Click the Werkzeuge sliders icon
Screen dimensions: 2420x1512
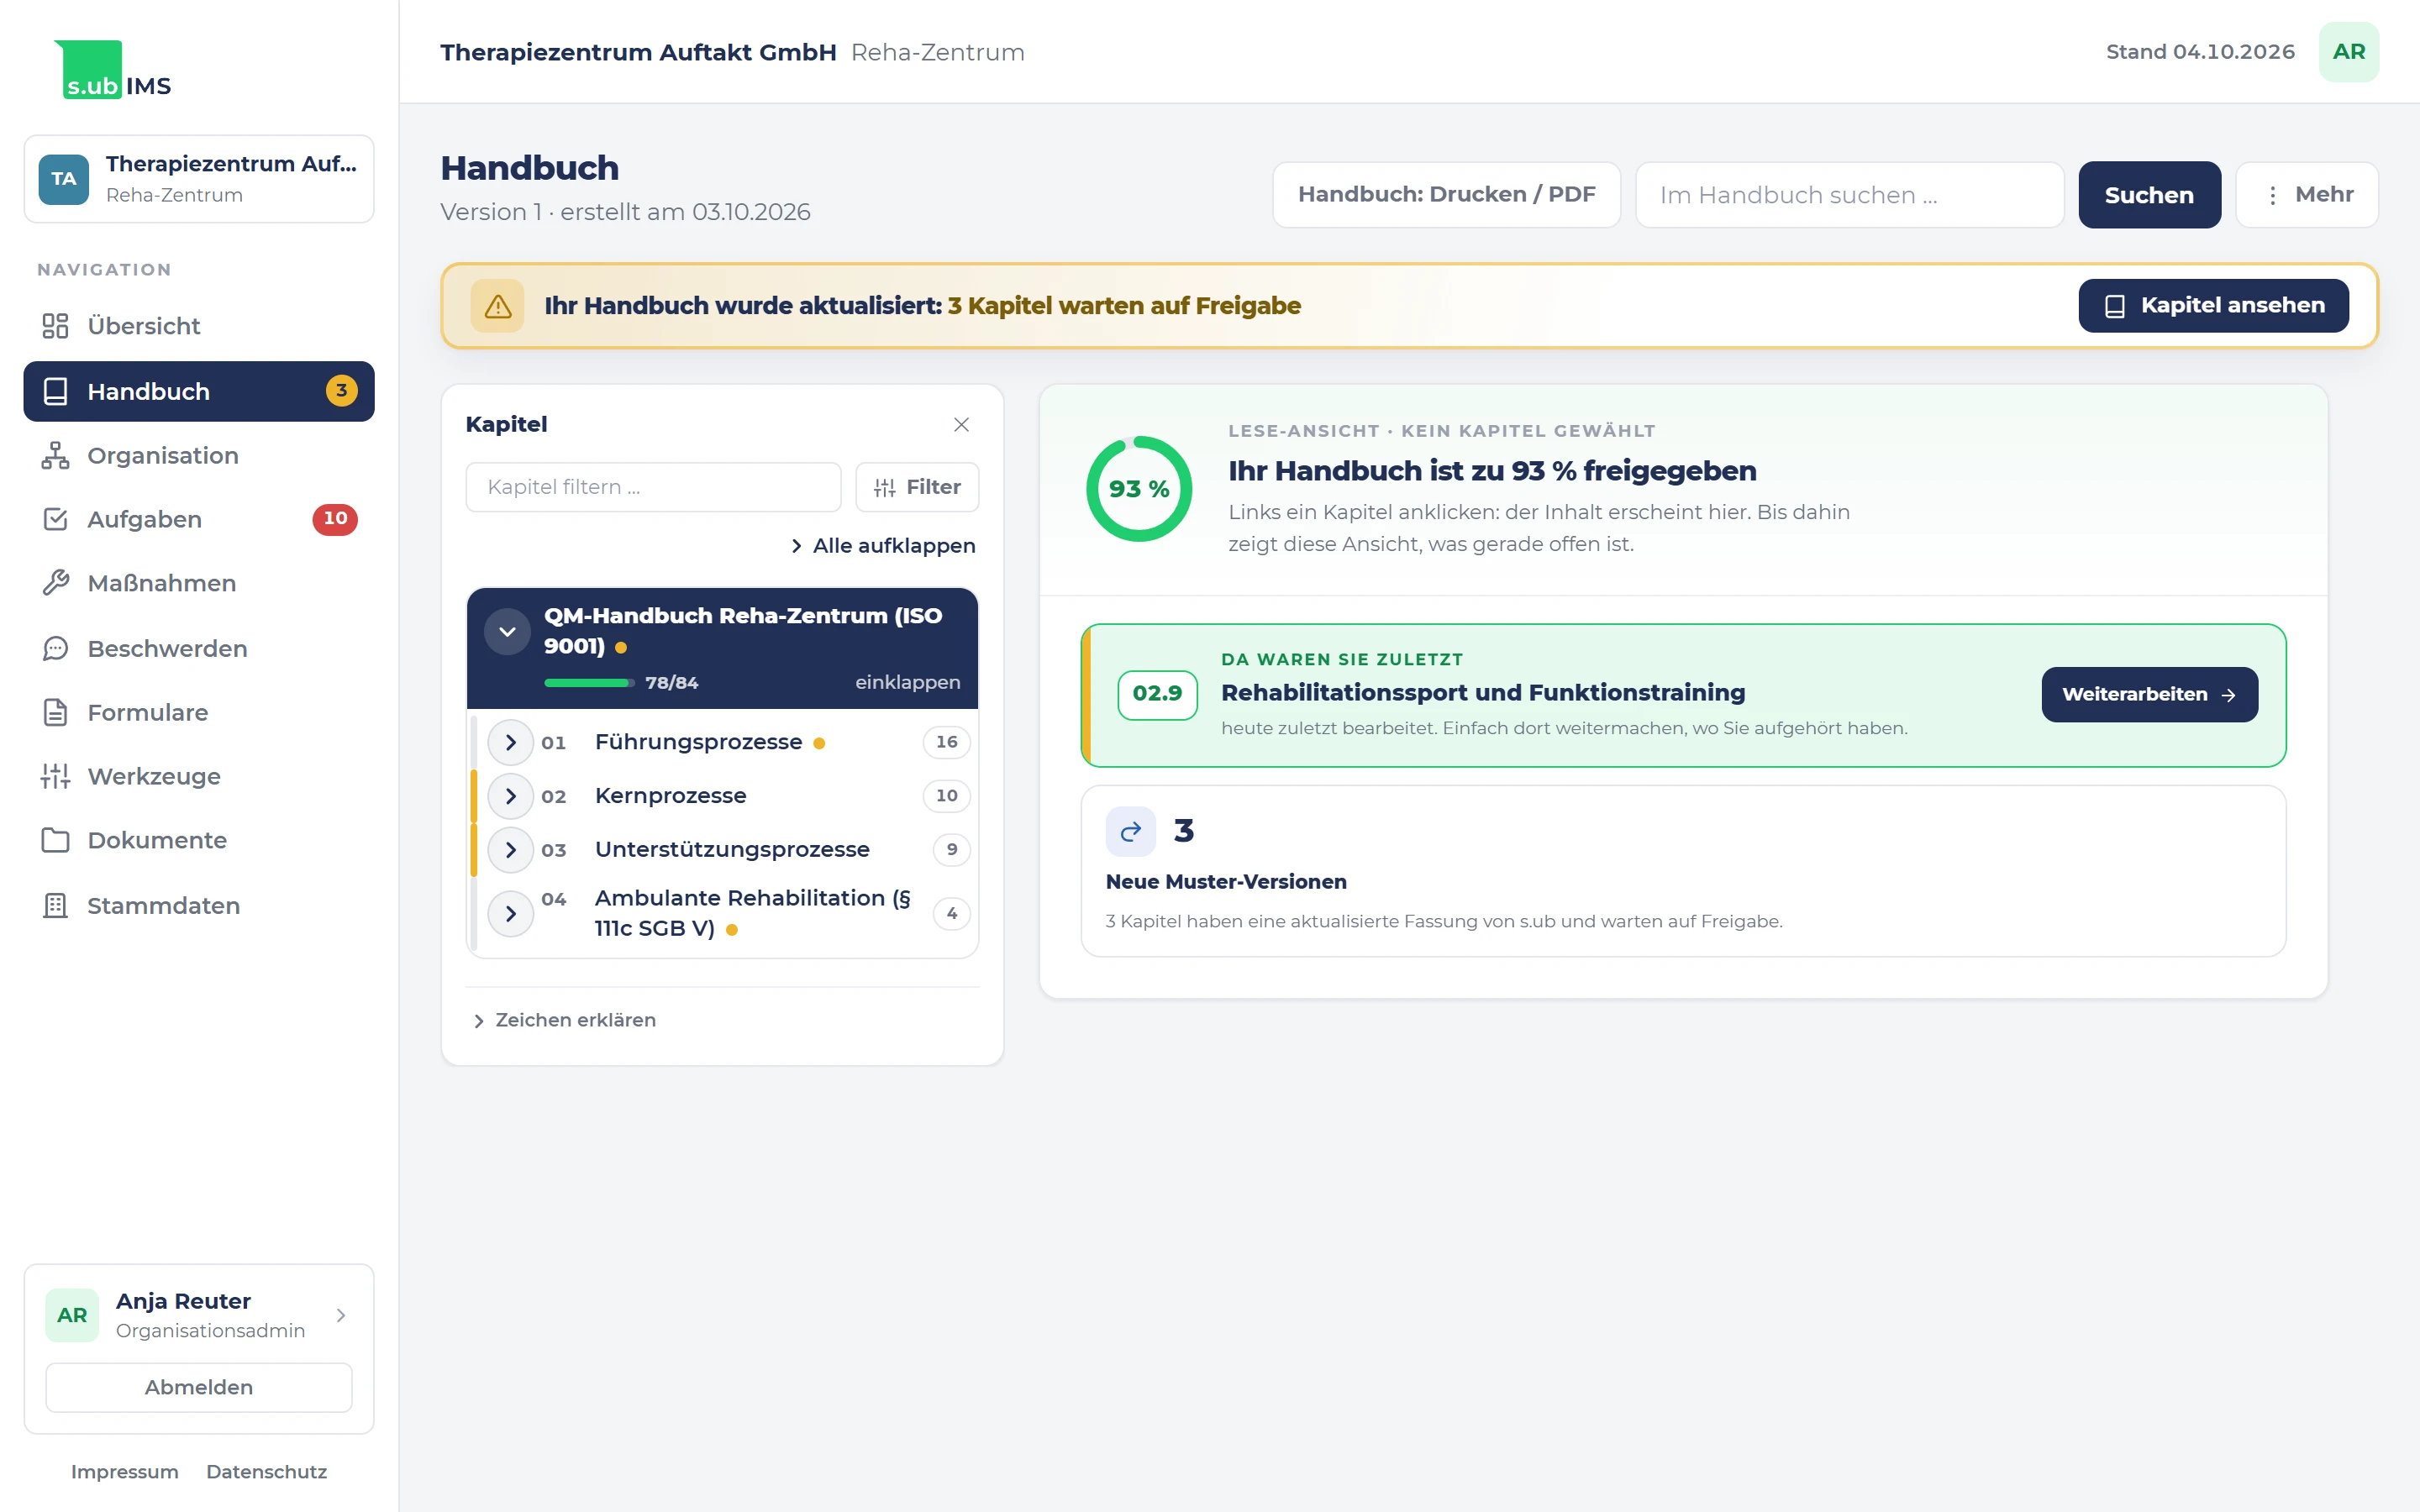(55, 776)
